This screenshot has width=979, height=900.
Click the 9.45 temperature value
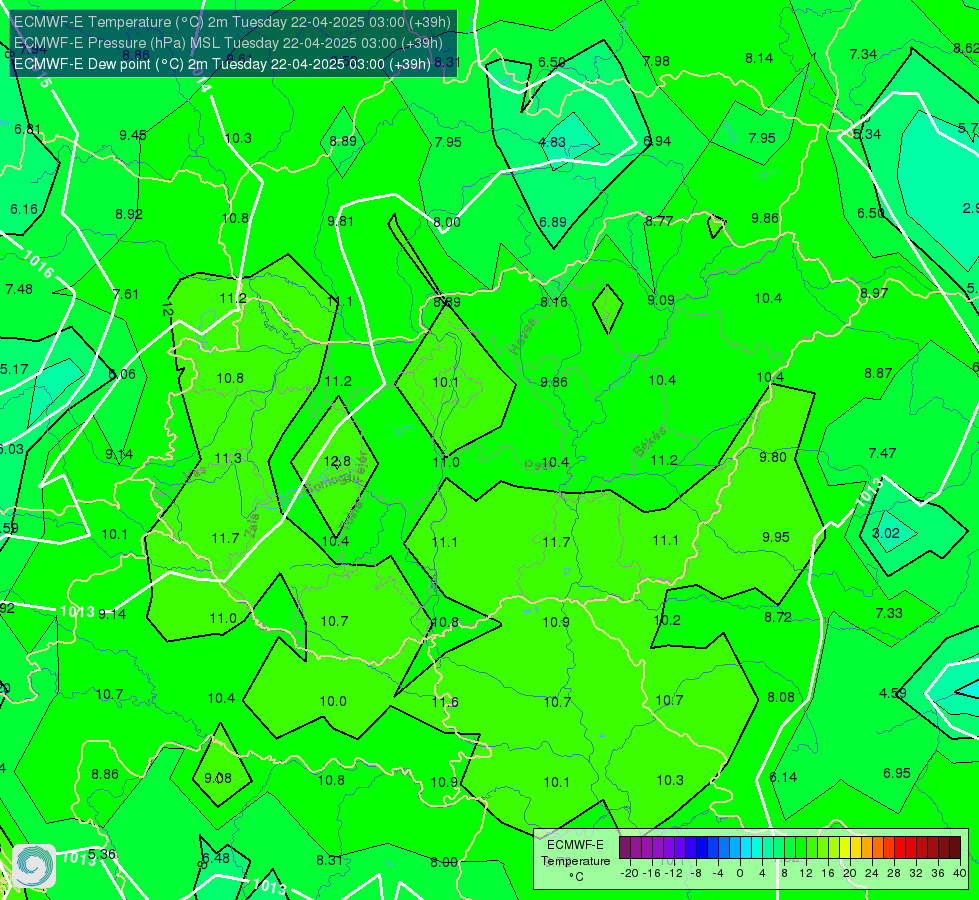pos(133,136)
